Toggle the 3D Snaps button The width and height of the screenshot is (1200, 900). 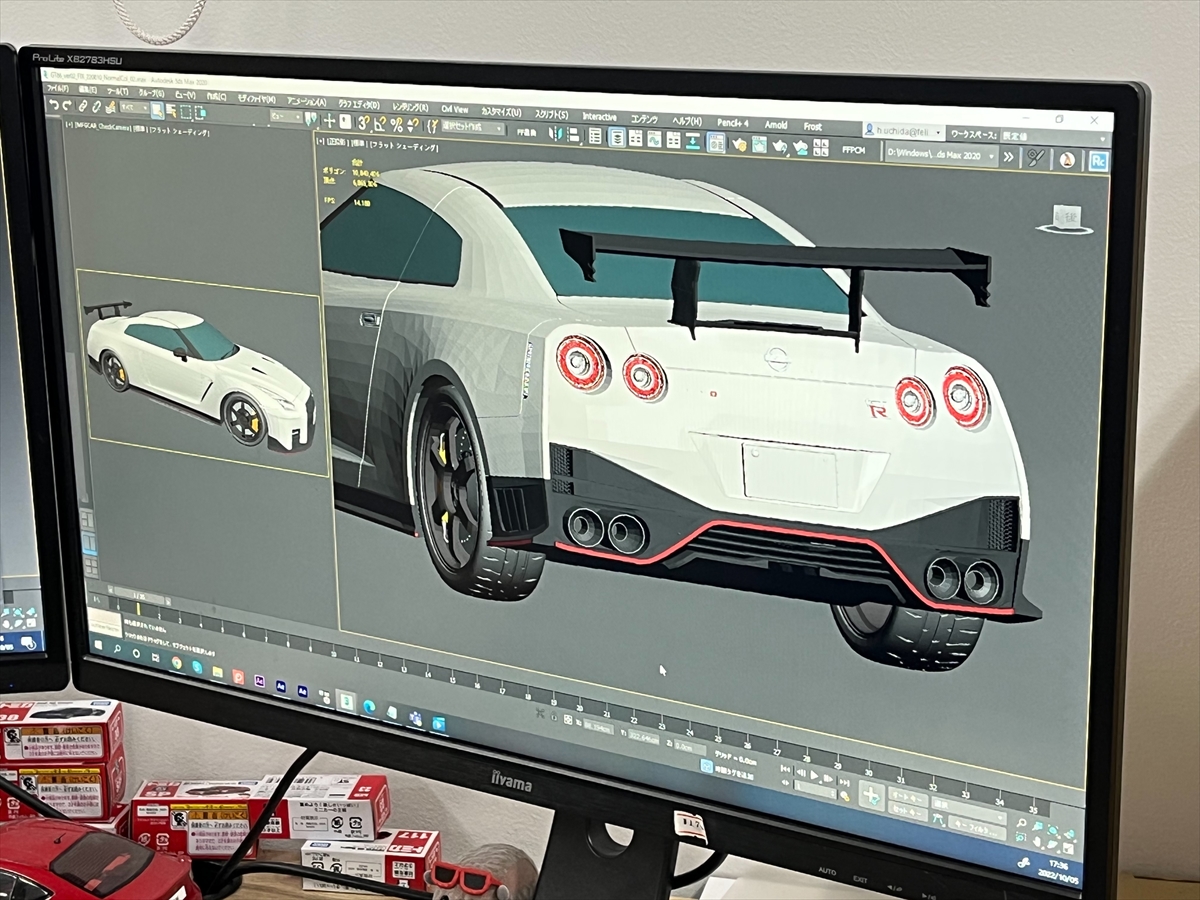[363, 124]
